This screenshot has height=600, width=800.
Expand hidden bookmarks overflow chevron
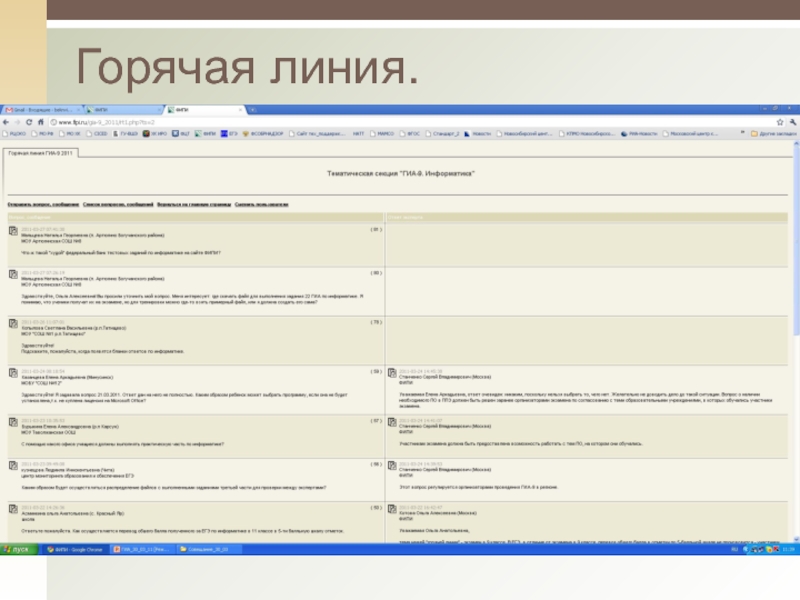point(741,133)
